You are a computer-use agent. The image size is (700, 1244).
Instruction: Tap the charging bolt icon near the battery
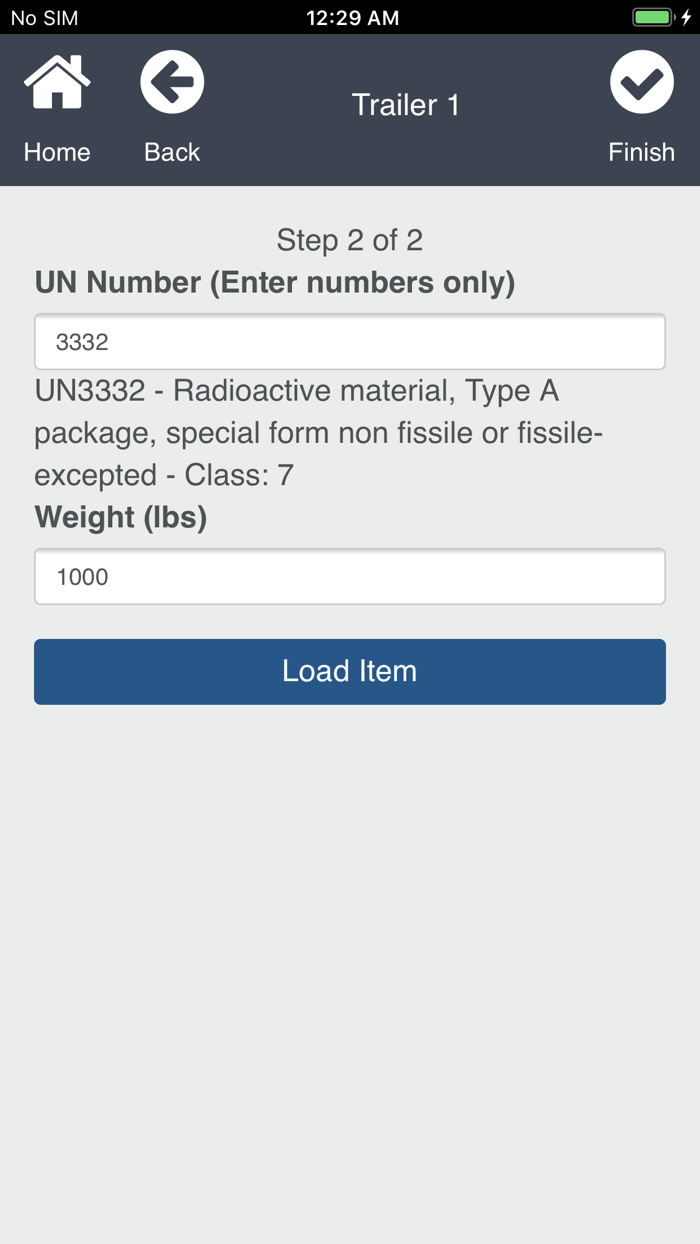(685, 16)
